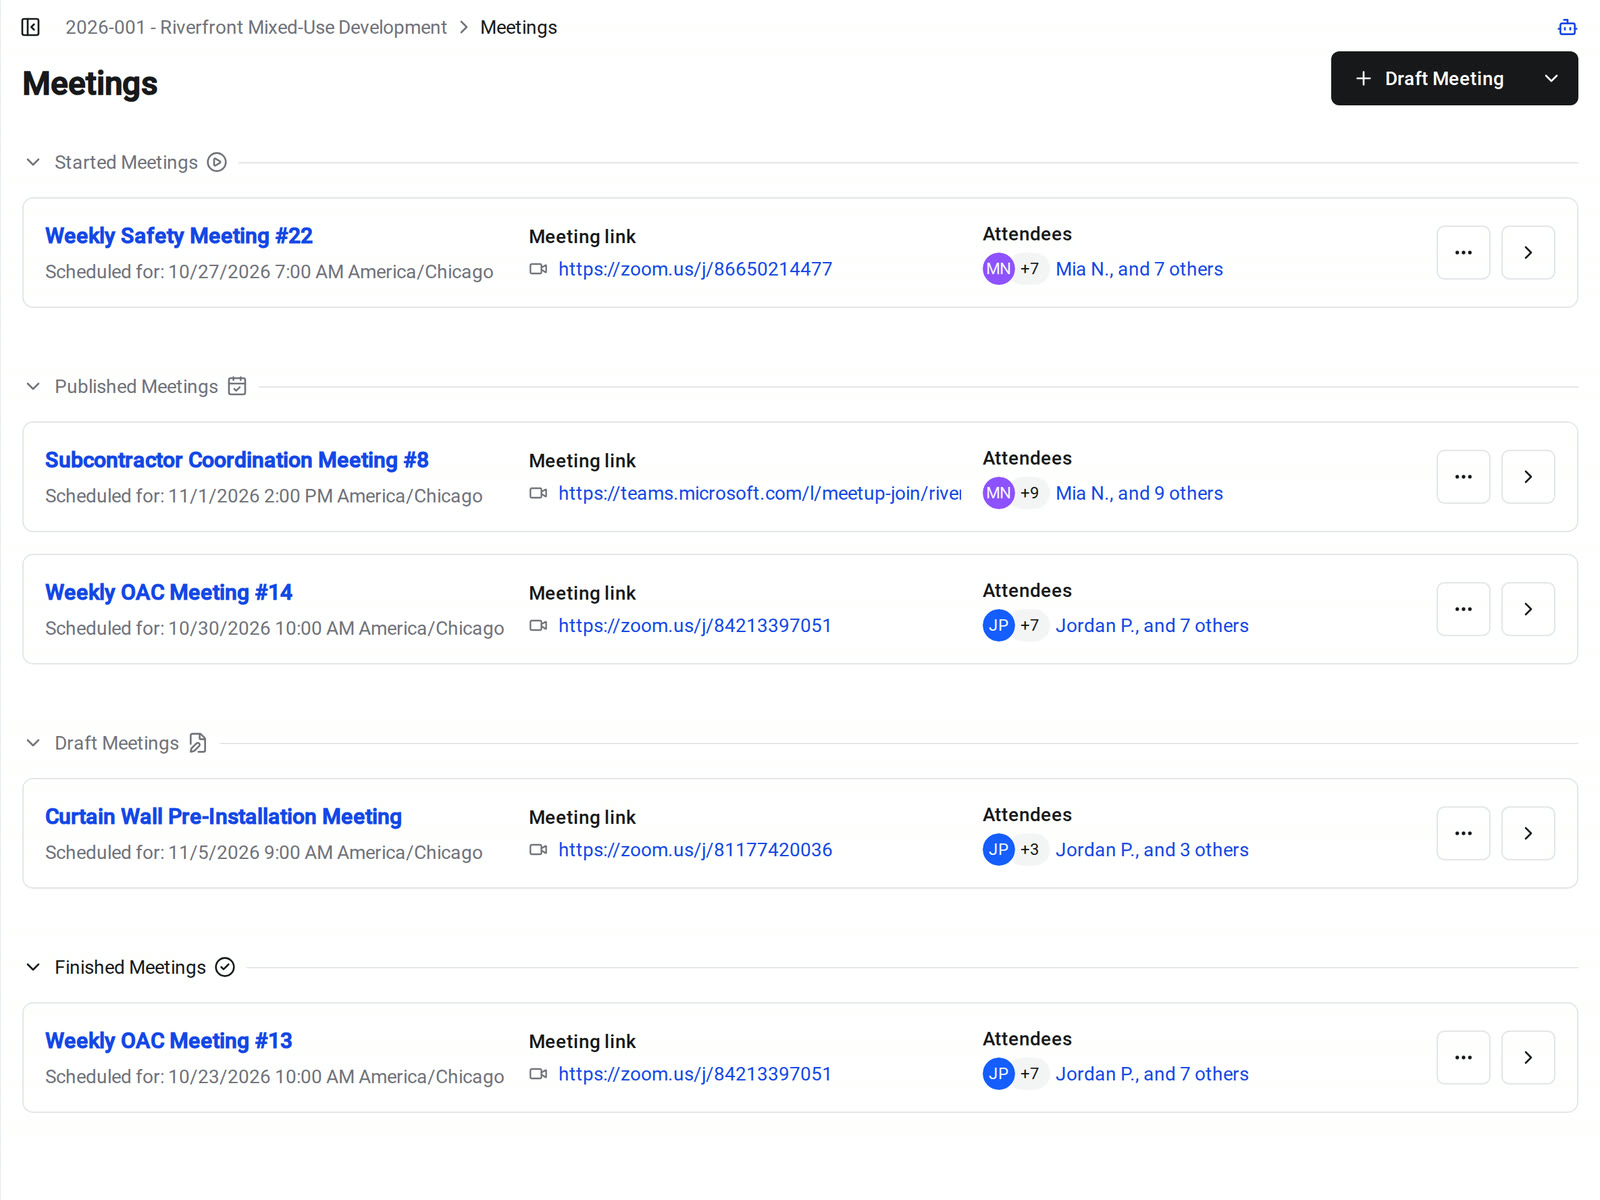
Task: Click the Draft Meetings document icon
Action: (x=198, y=743)
